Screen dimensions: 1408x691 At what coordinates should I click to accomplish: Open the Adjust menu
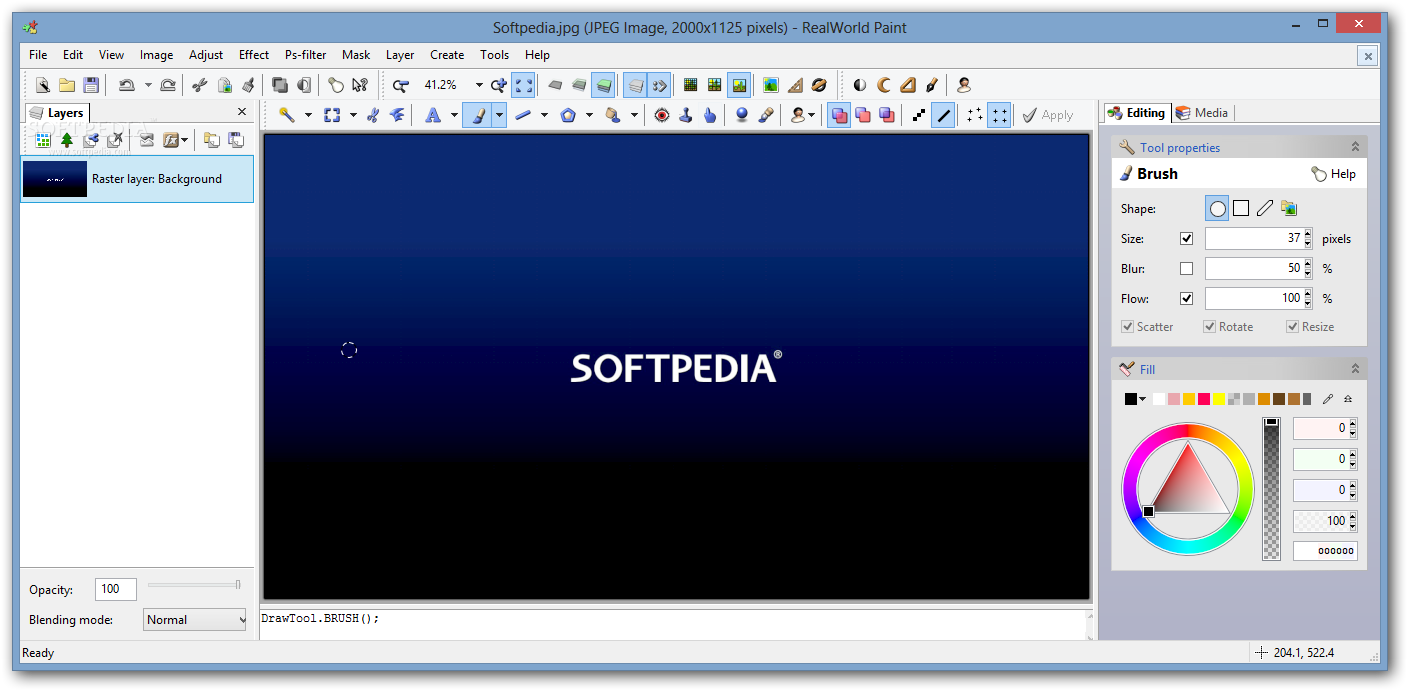[x=206, y=55]
